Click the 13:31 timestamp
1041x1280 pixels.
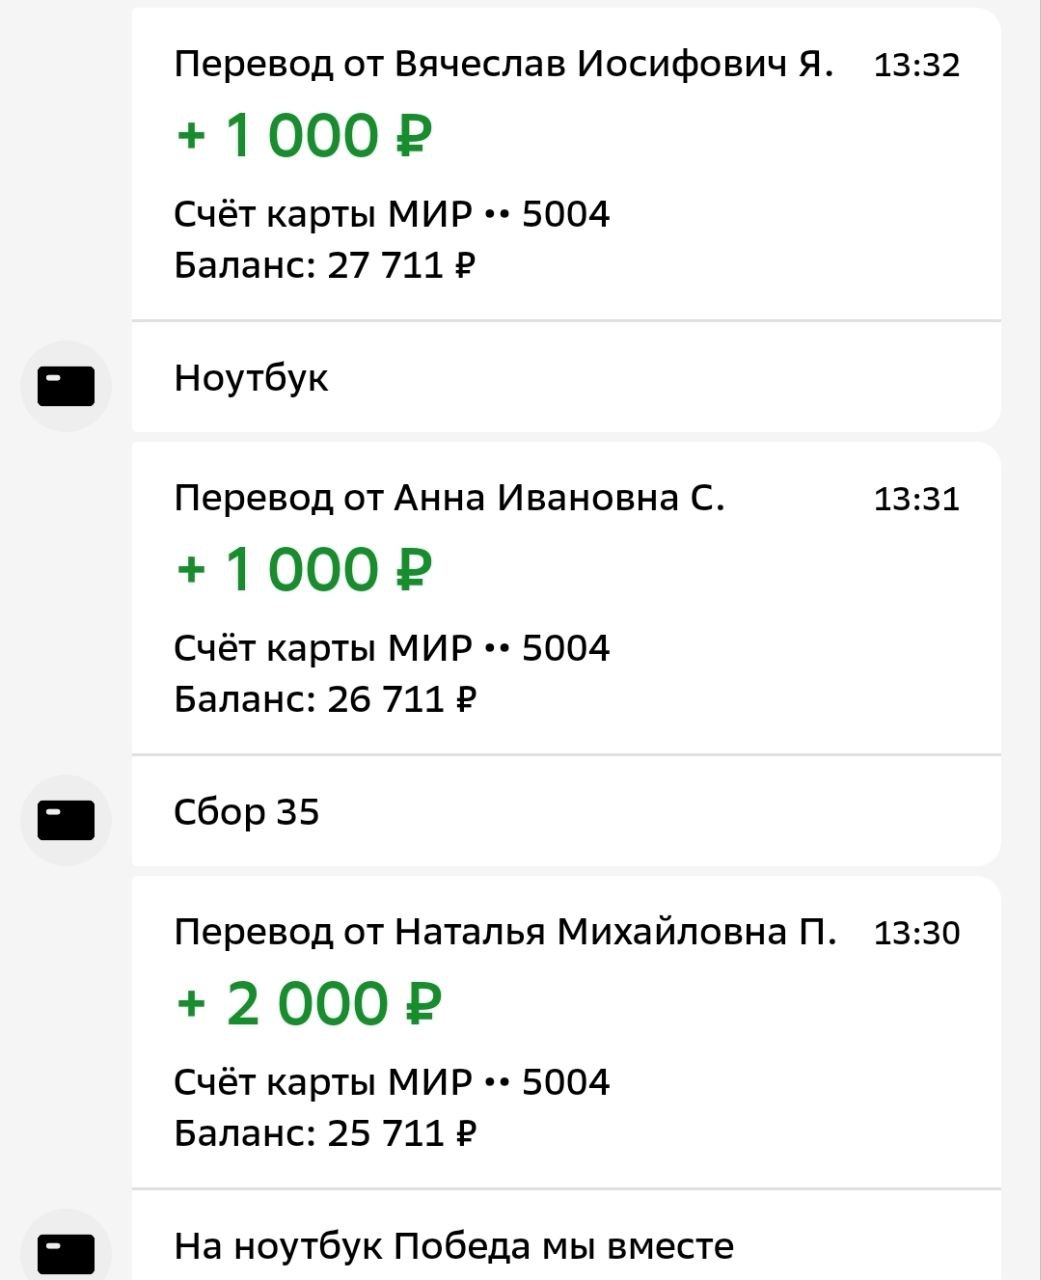916,499
